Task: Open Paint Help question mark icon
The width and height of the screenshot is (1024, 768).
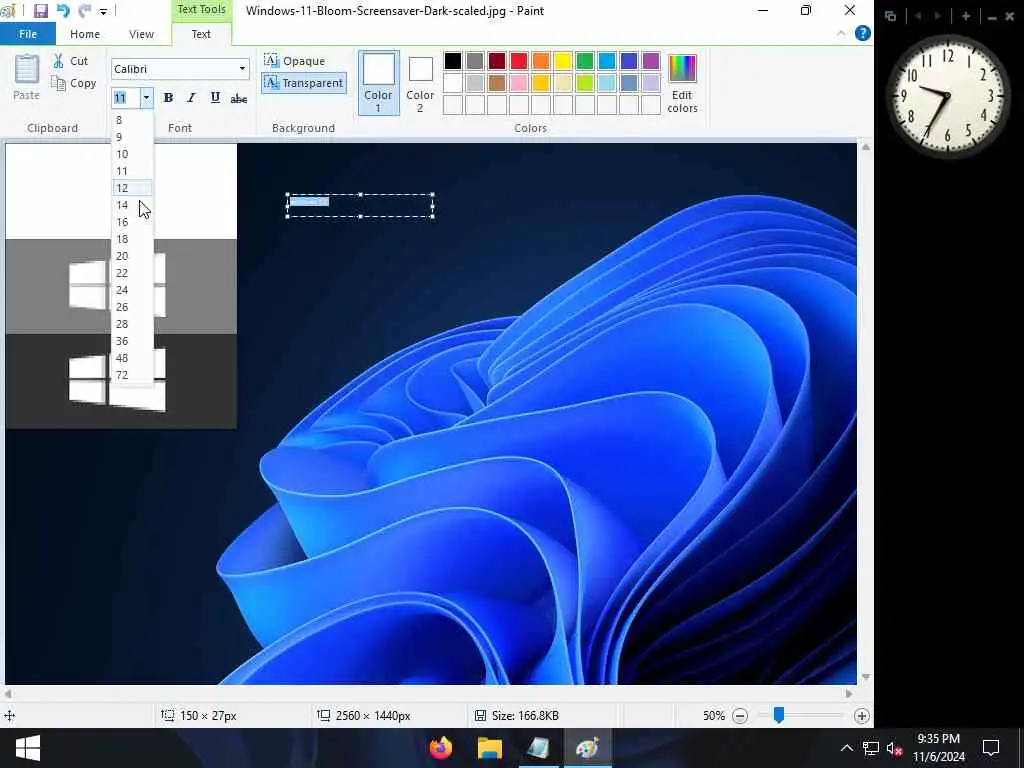Action: 862,33
